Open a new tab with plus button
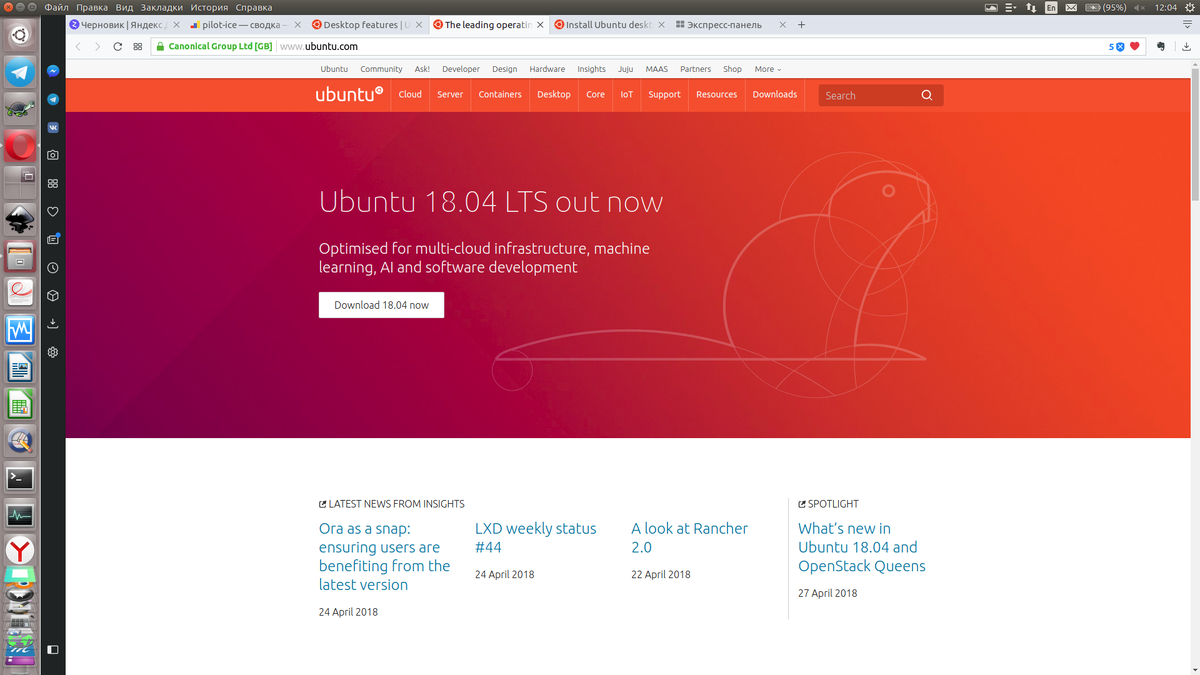 click(801, 25)
